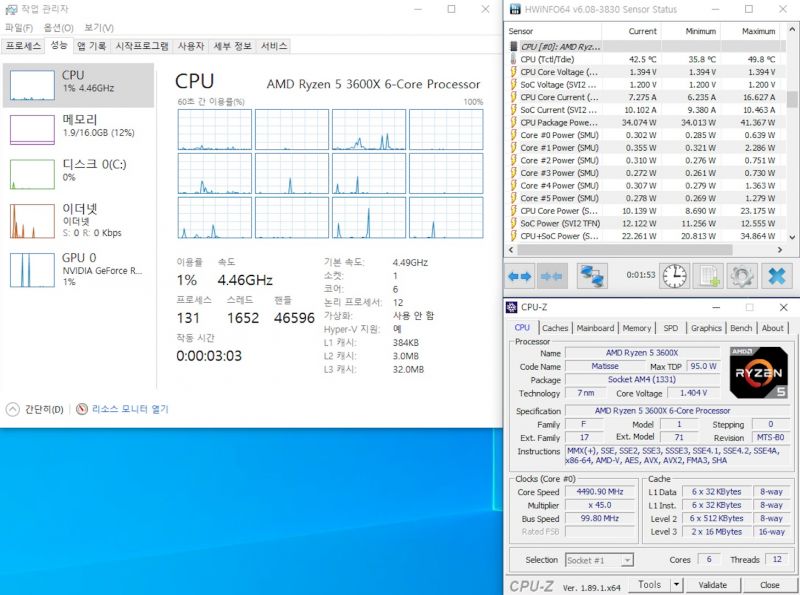Collapse Task Manager with fewer details chevron
Image resolution: width=800 pixels, height=595 pixels.
(x=13, y=409)
